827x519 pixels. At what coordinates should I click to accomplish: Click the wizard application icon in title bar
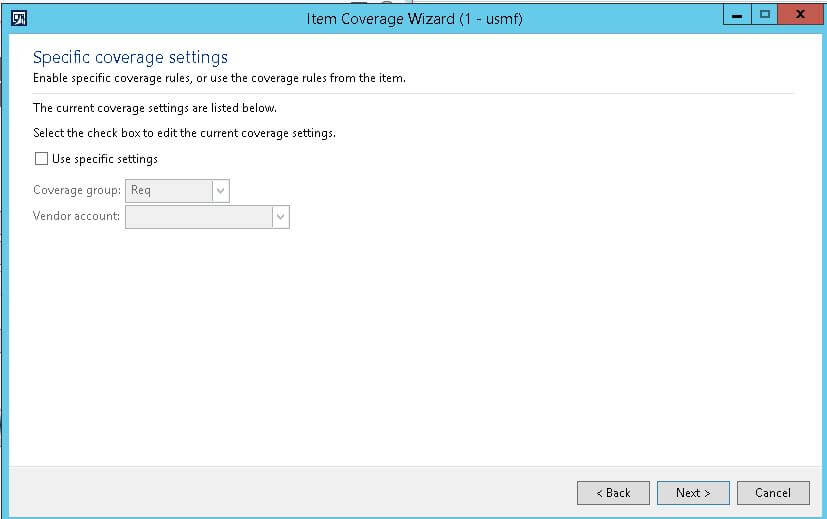coord(19,17)
